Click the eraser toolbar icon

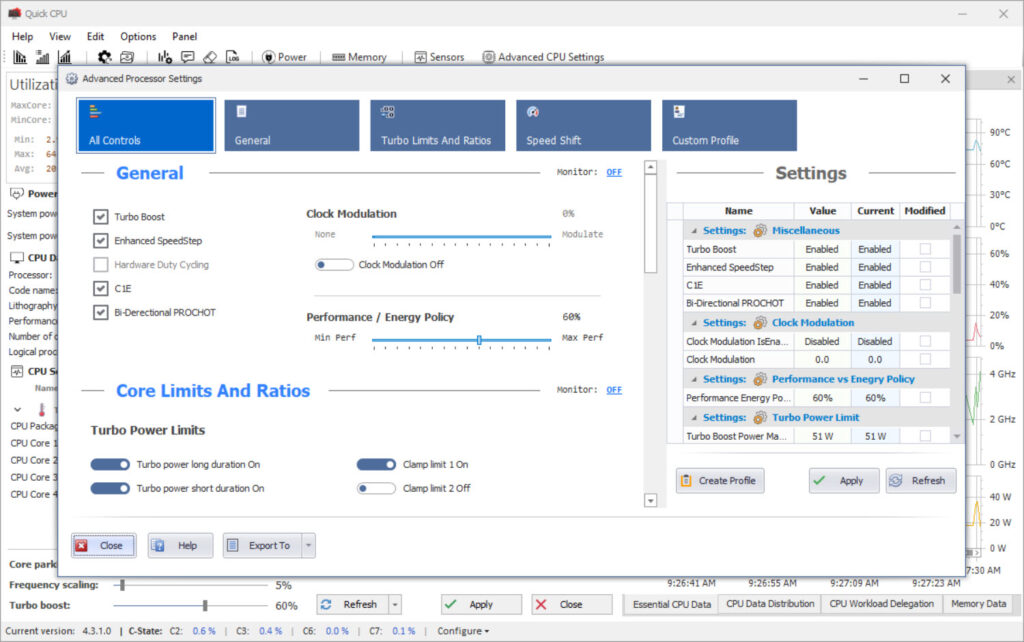pos(210,57)
